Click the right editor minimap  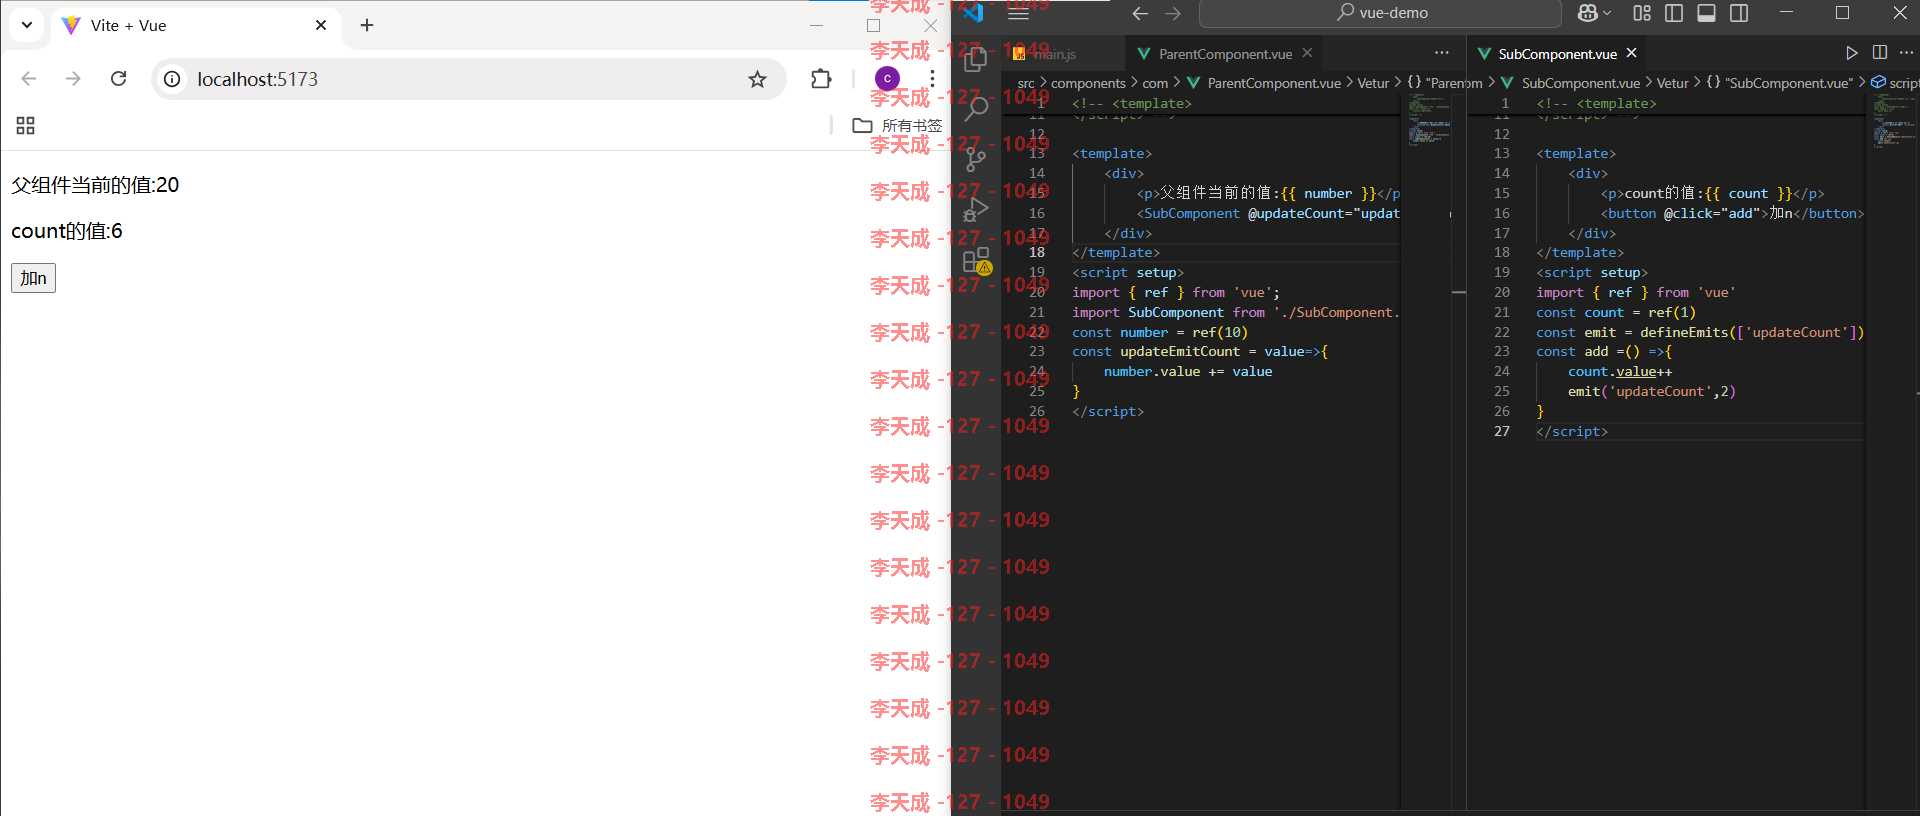click(1893, 121)
